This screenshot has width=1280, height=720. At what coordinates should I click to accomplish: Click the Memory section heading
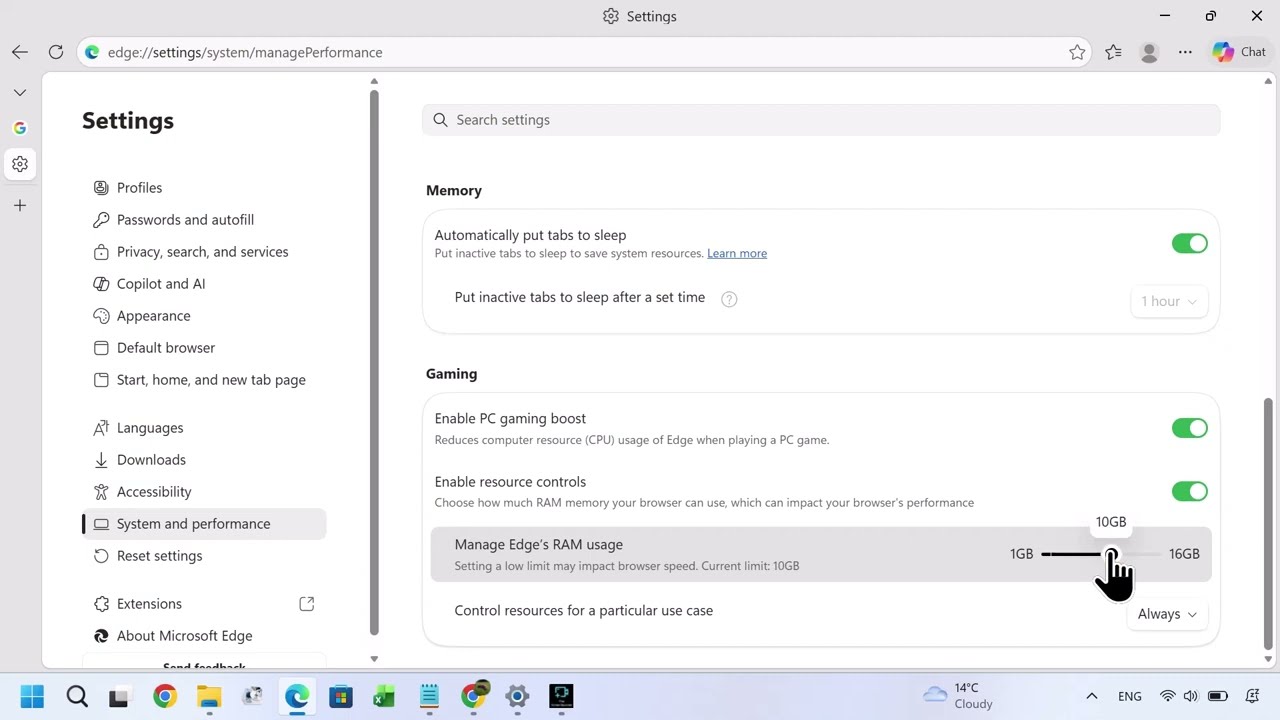tap(454, 190)
